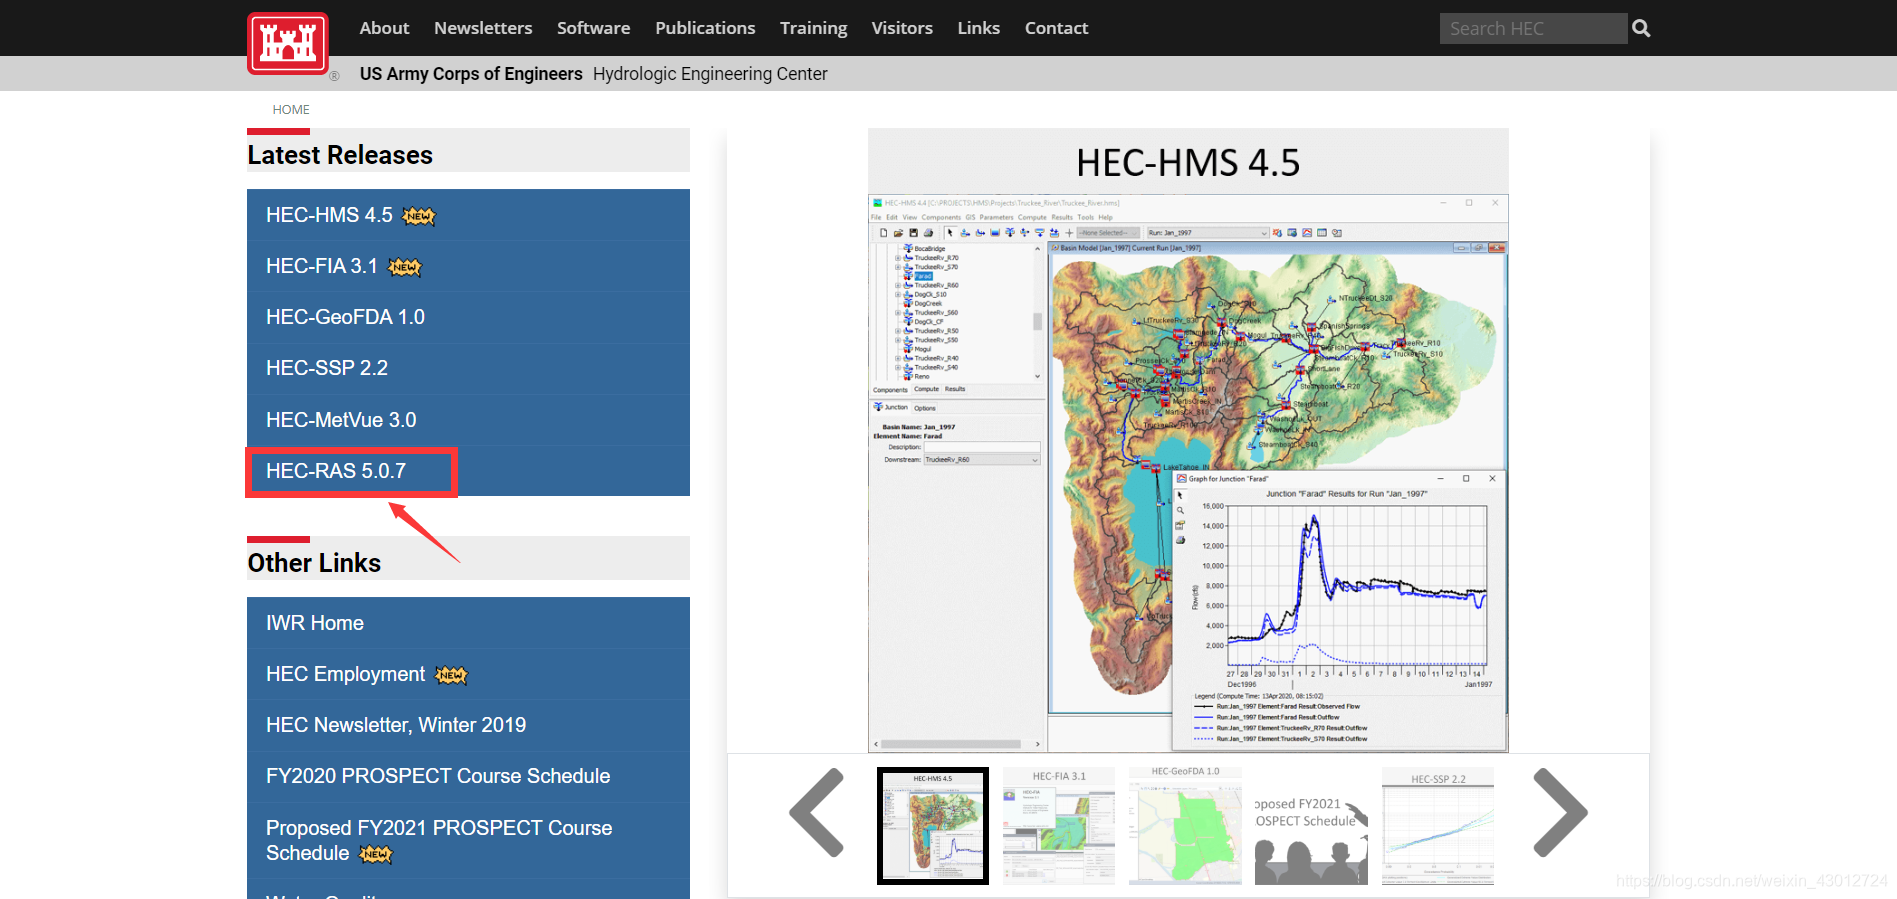
Task: Open HEC-MetVue 3.0 release link
Action: 468,420
